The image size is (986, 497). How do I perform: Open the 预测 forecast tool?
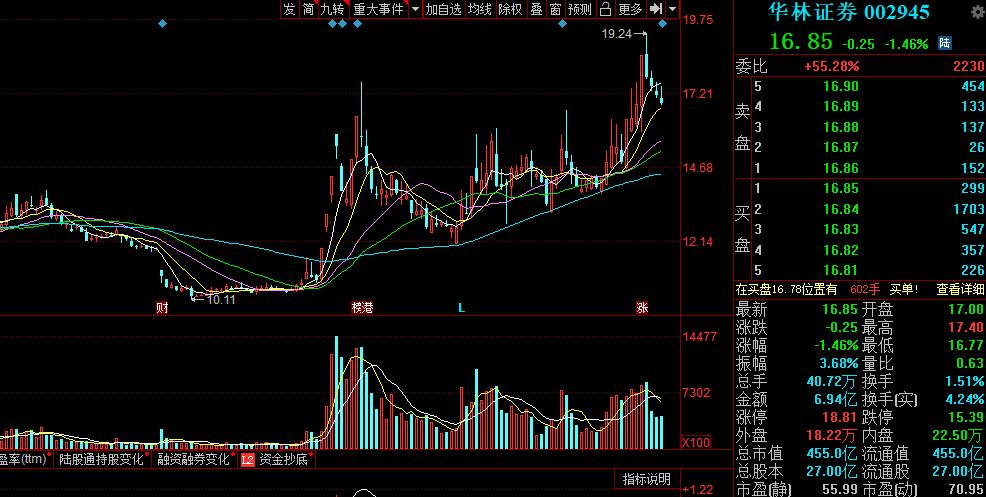[x=580, y=9]
